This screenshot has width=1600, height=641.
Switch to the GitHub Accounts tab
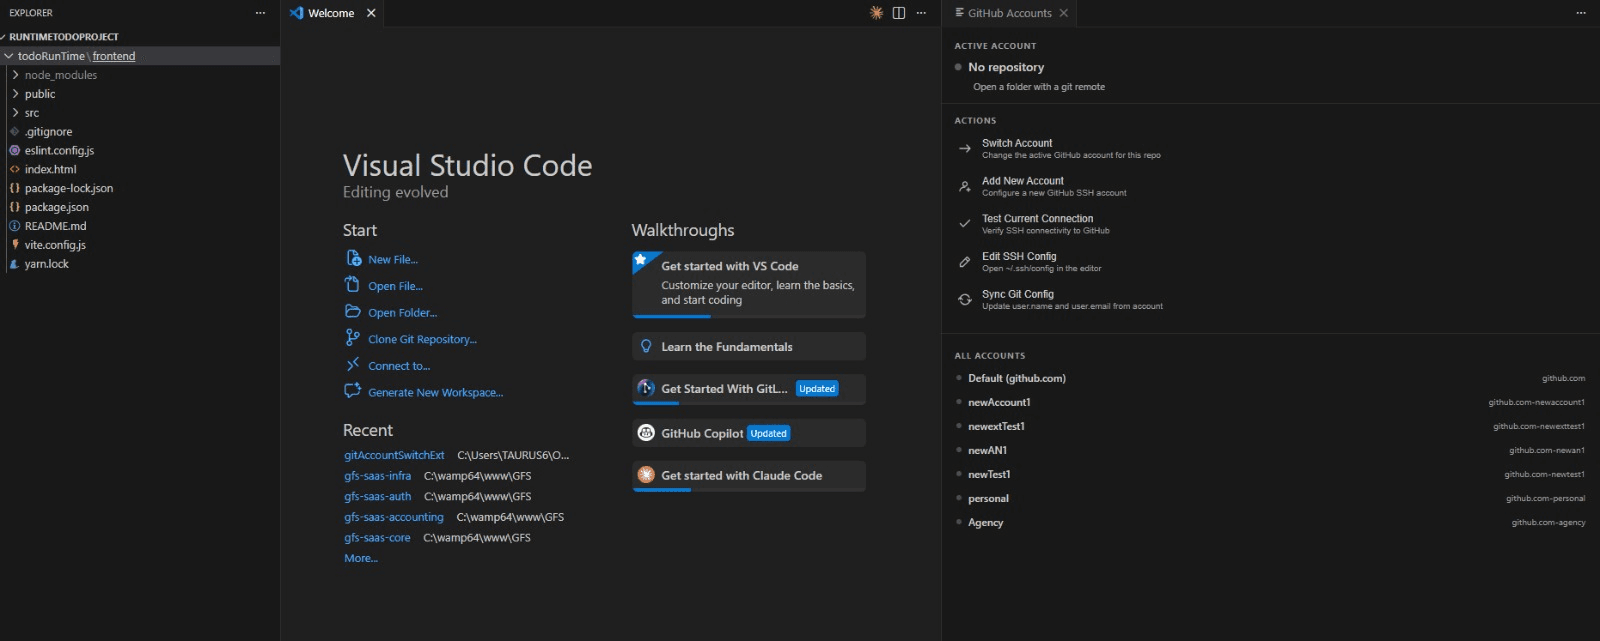1010,13
